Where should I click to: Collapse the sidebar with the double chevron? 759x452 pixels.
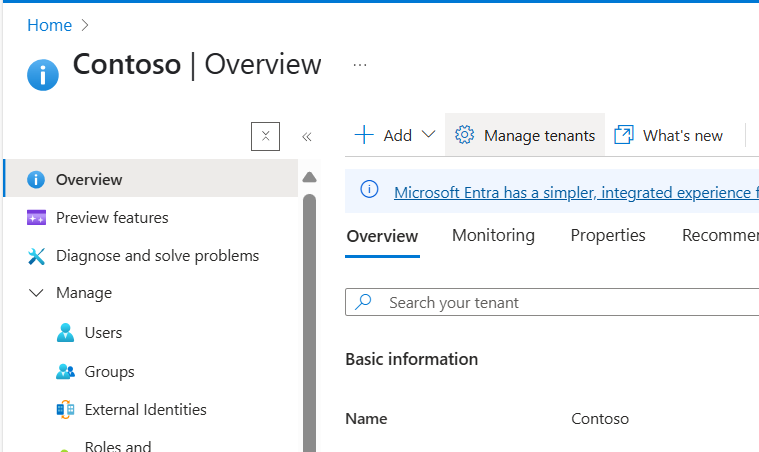[306, 137]
